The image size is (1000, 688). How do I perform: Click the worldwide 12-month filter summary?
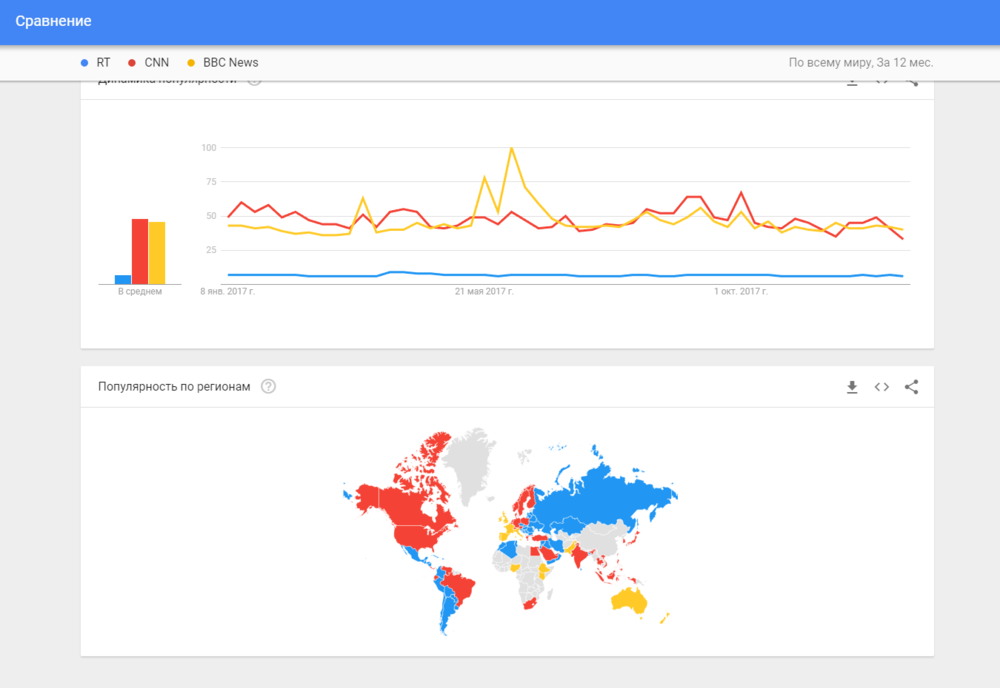[x=860, y=62]
